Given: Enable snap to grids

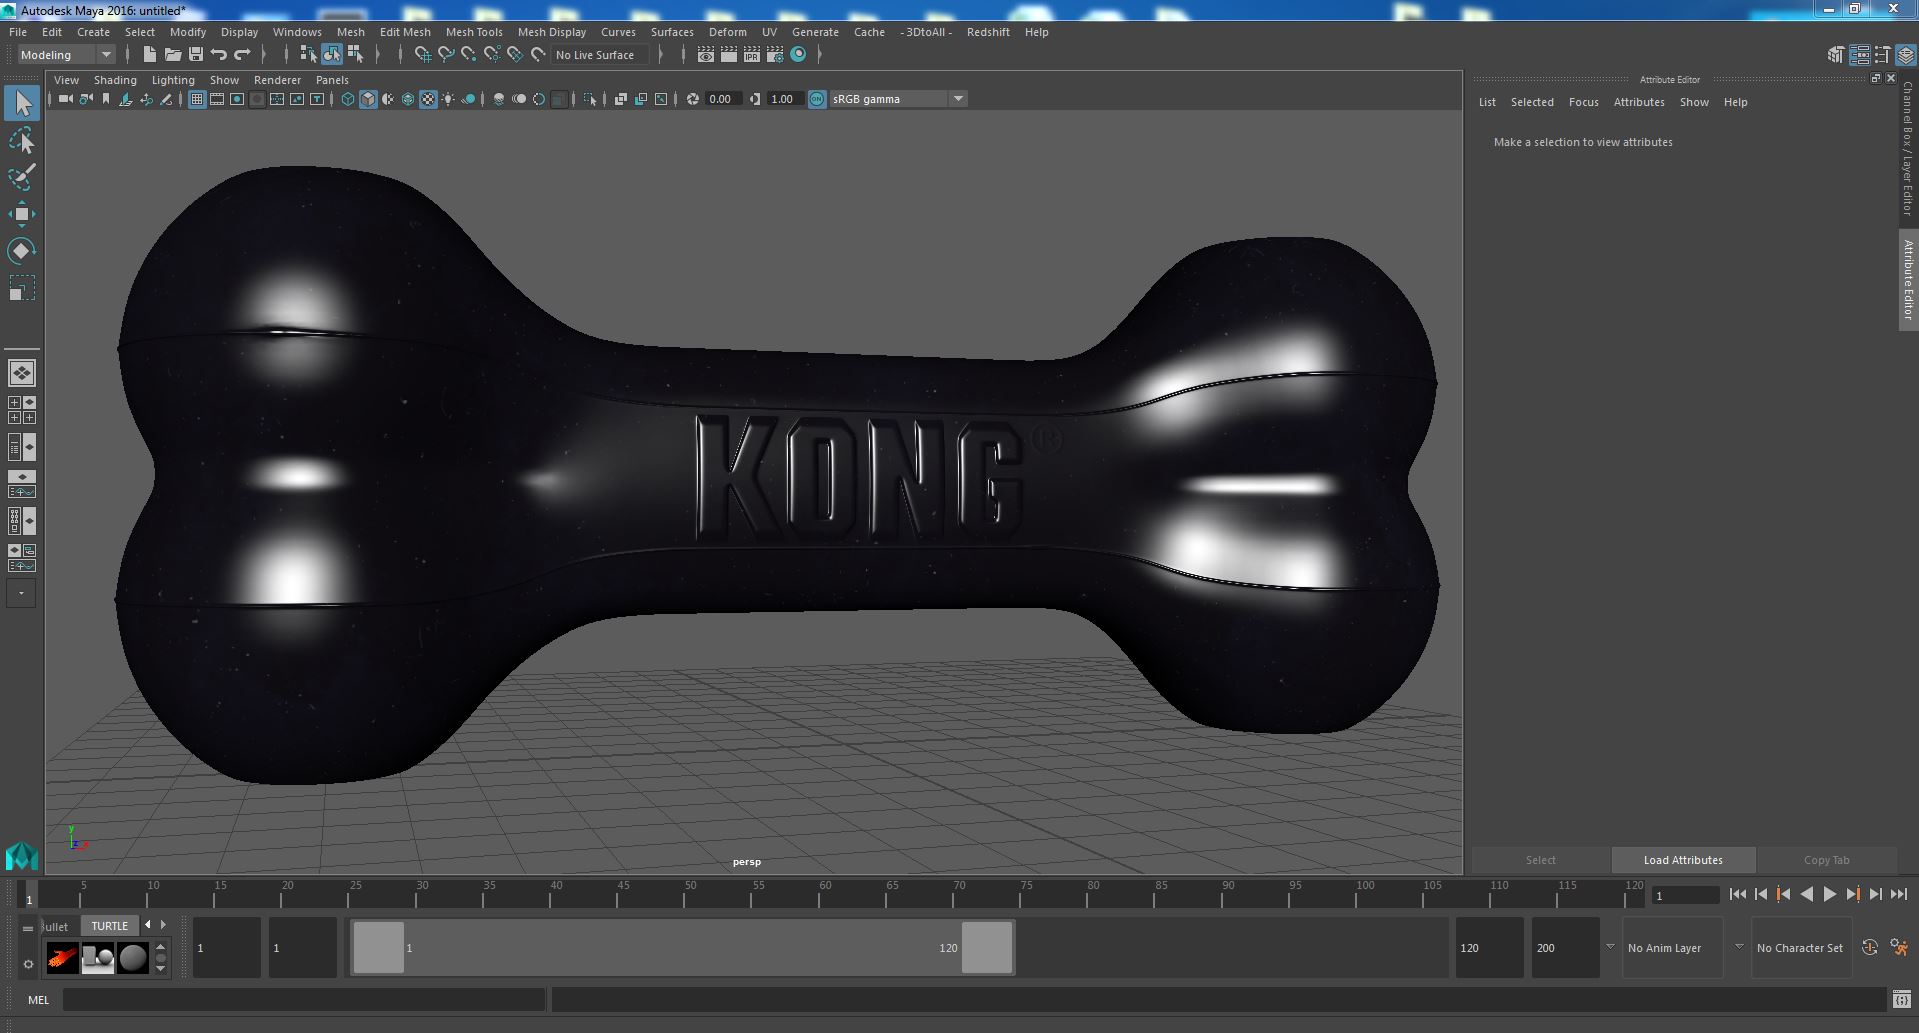Looking at the screenshot, I should pos(423,54).
